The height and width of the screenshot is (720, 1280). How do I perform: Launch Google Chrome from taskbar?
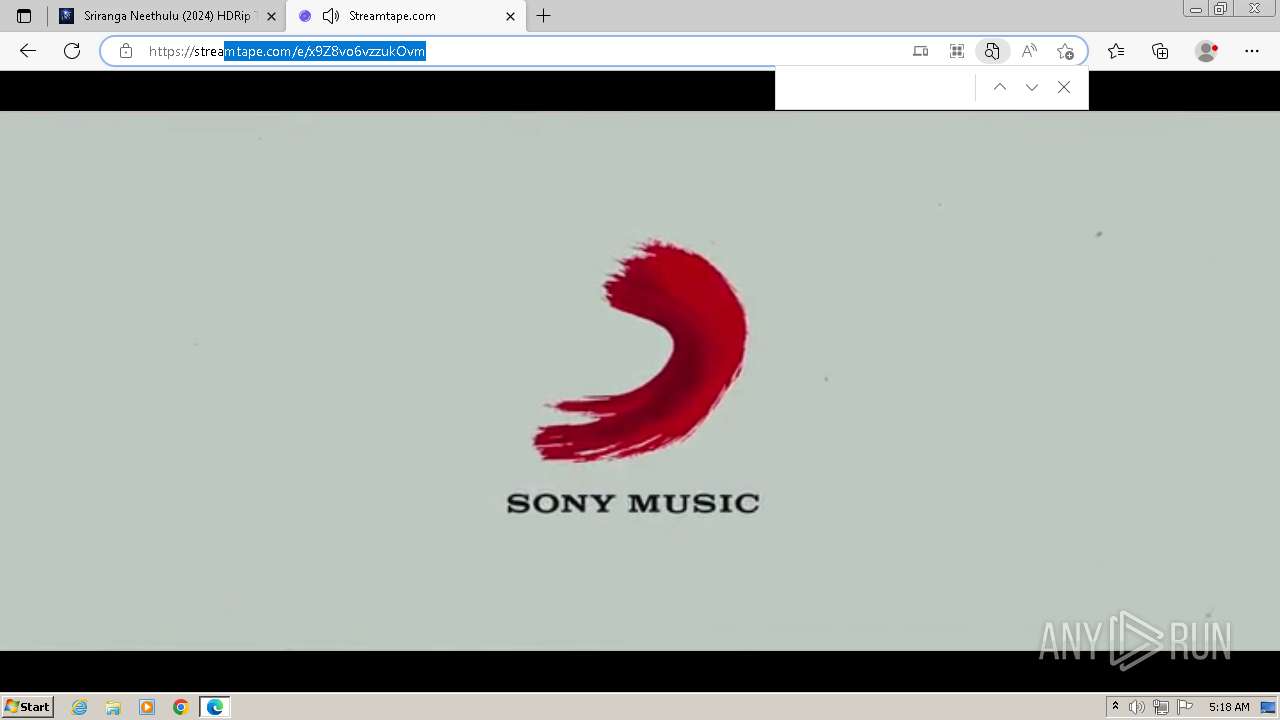(181, 707)
